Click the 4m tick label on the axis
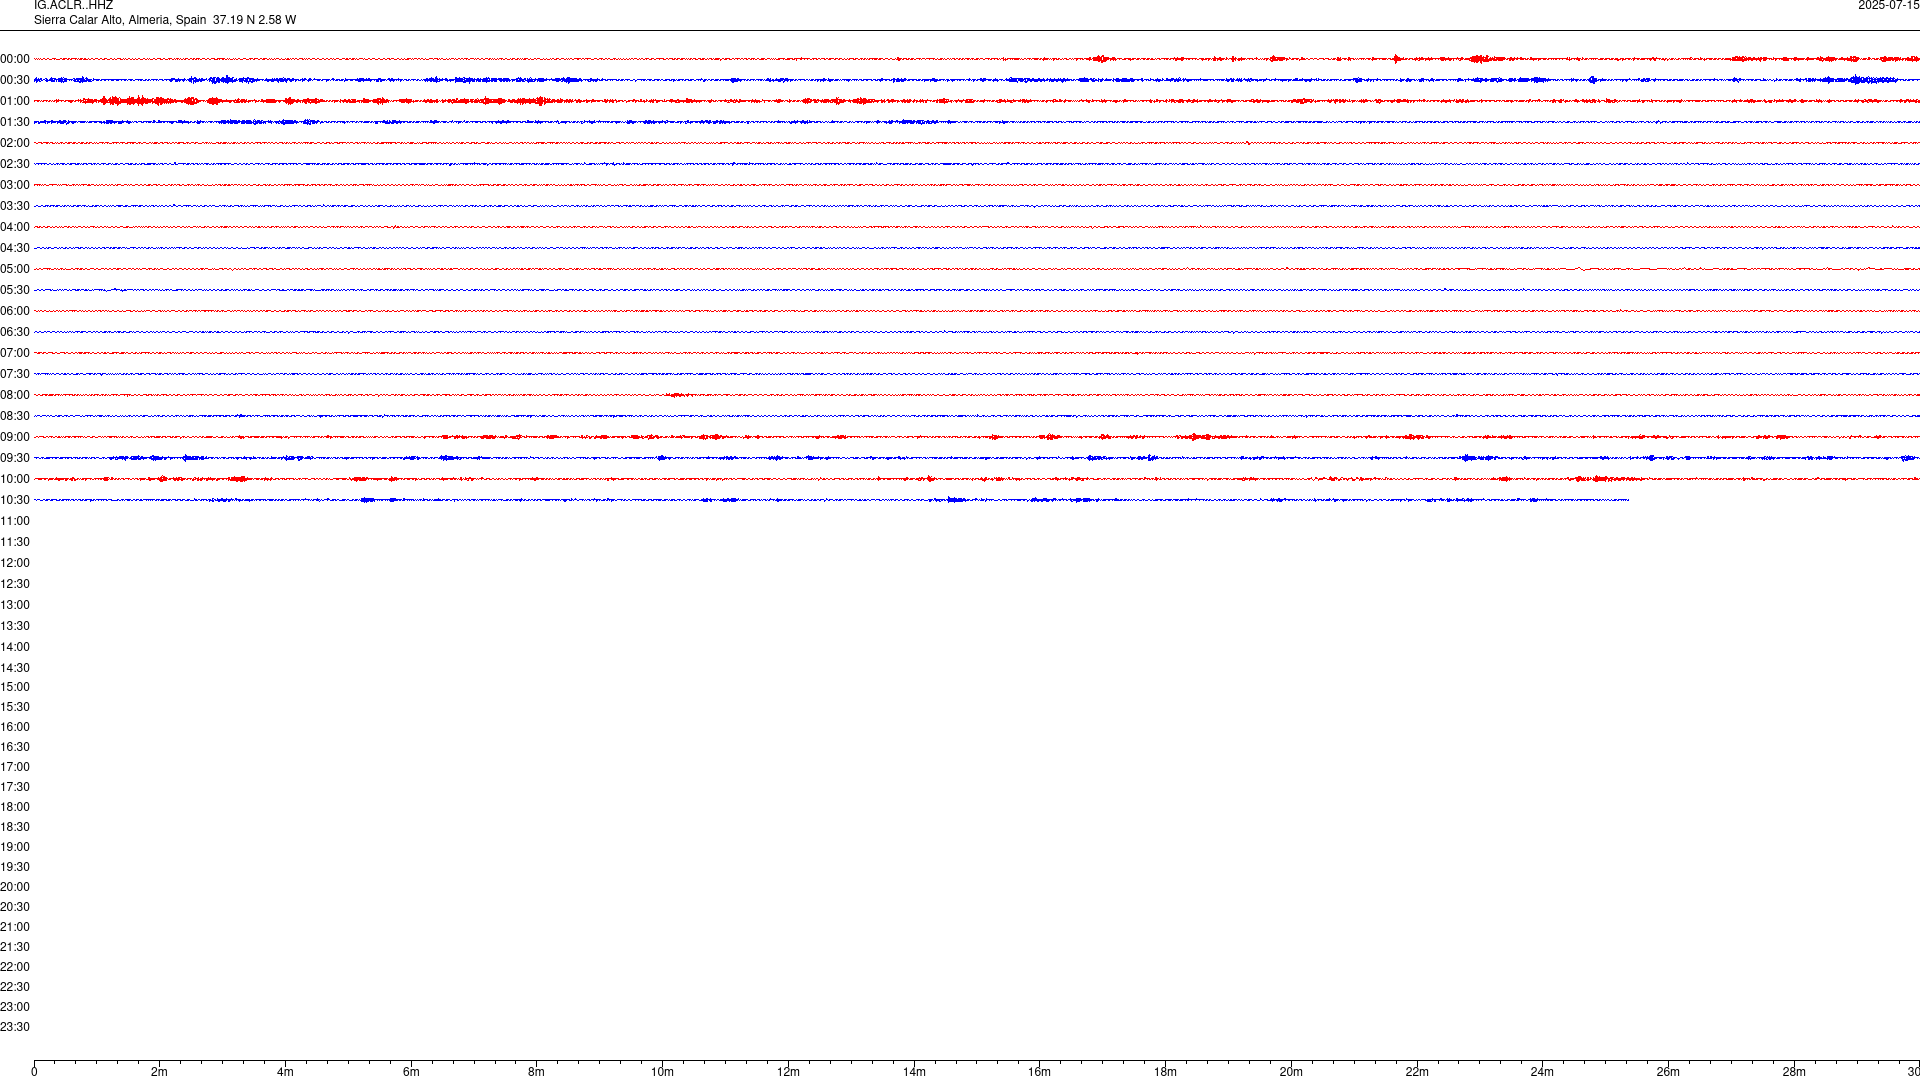The height and width of the screenshot is (1080, 1920). (x=285, y=1072)
